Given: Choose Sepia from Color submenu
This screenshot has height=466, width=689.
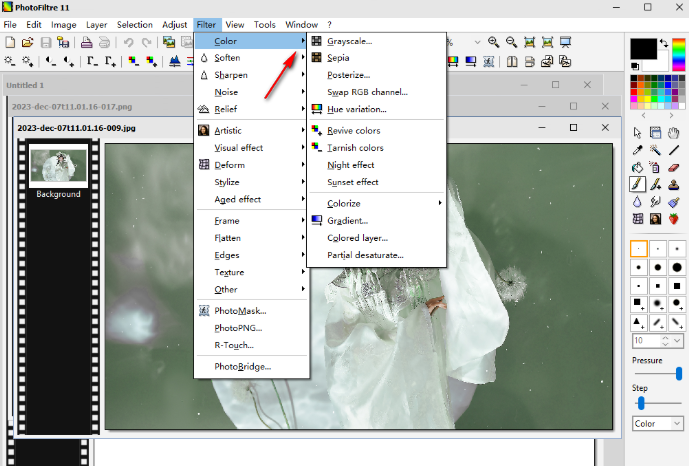Looking at the screenshot, I should (377, 58).
